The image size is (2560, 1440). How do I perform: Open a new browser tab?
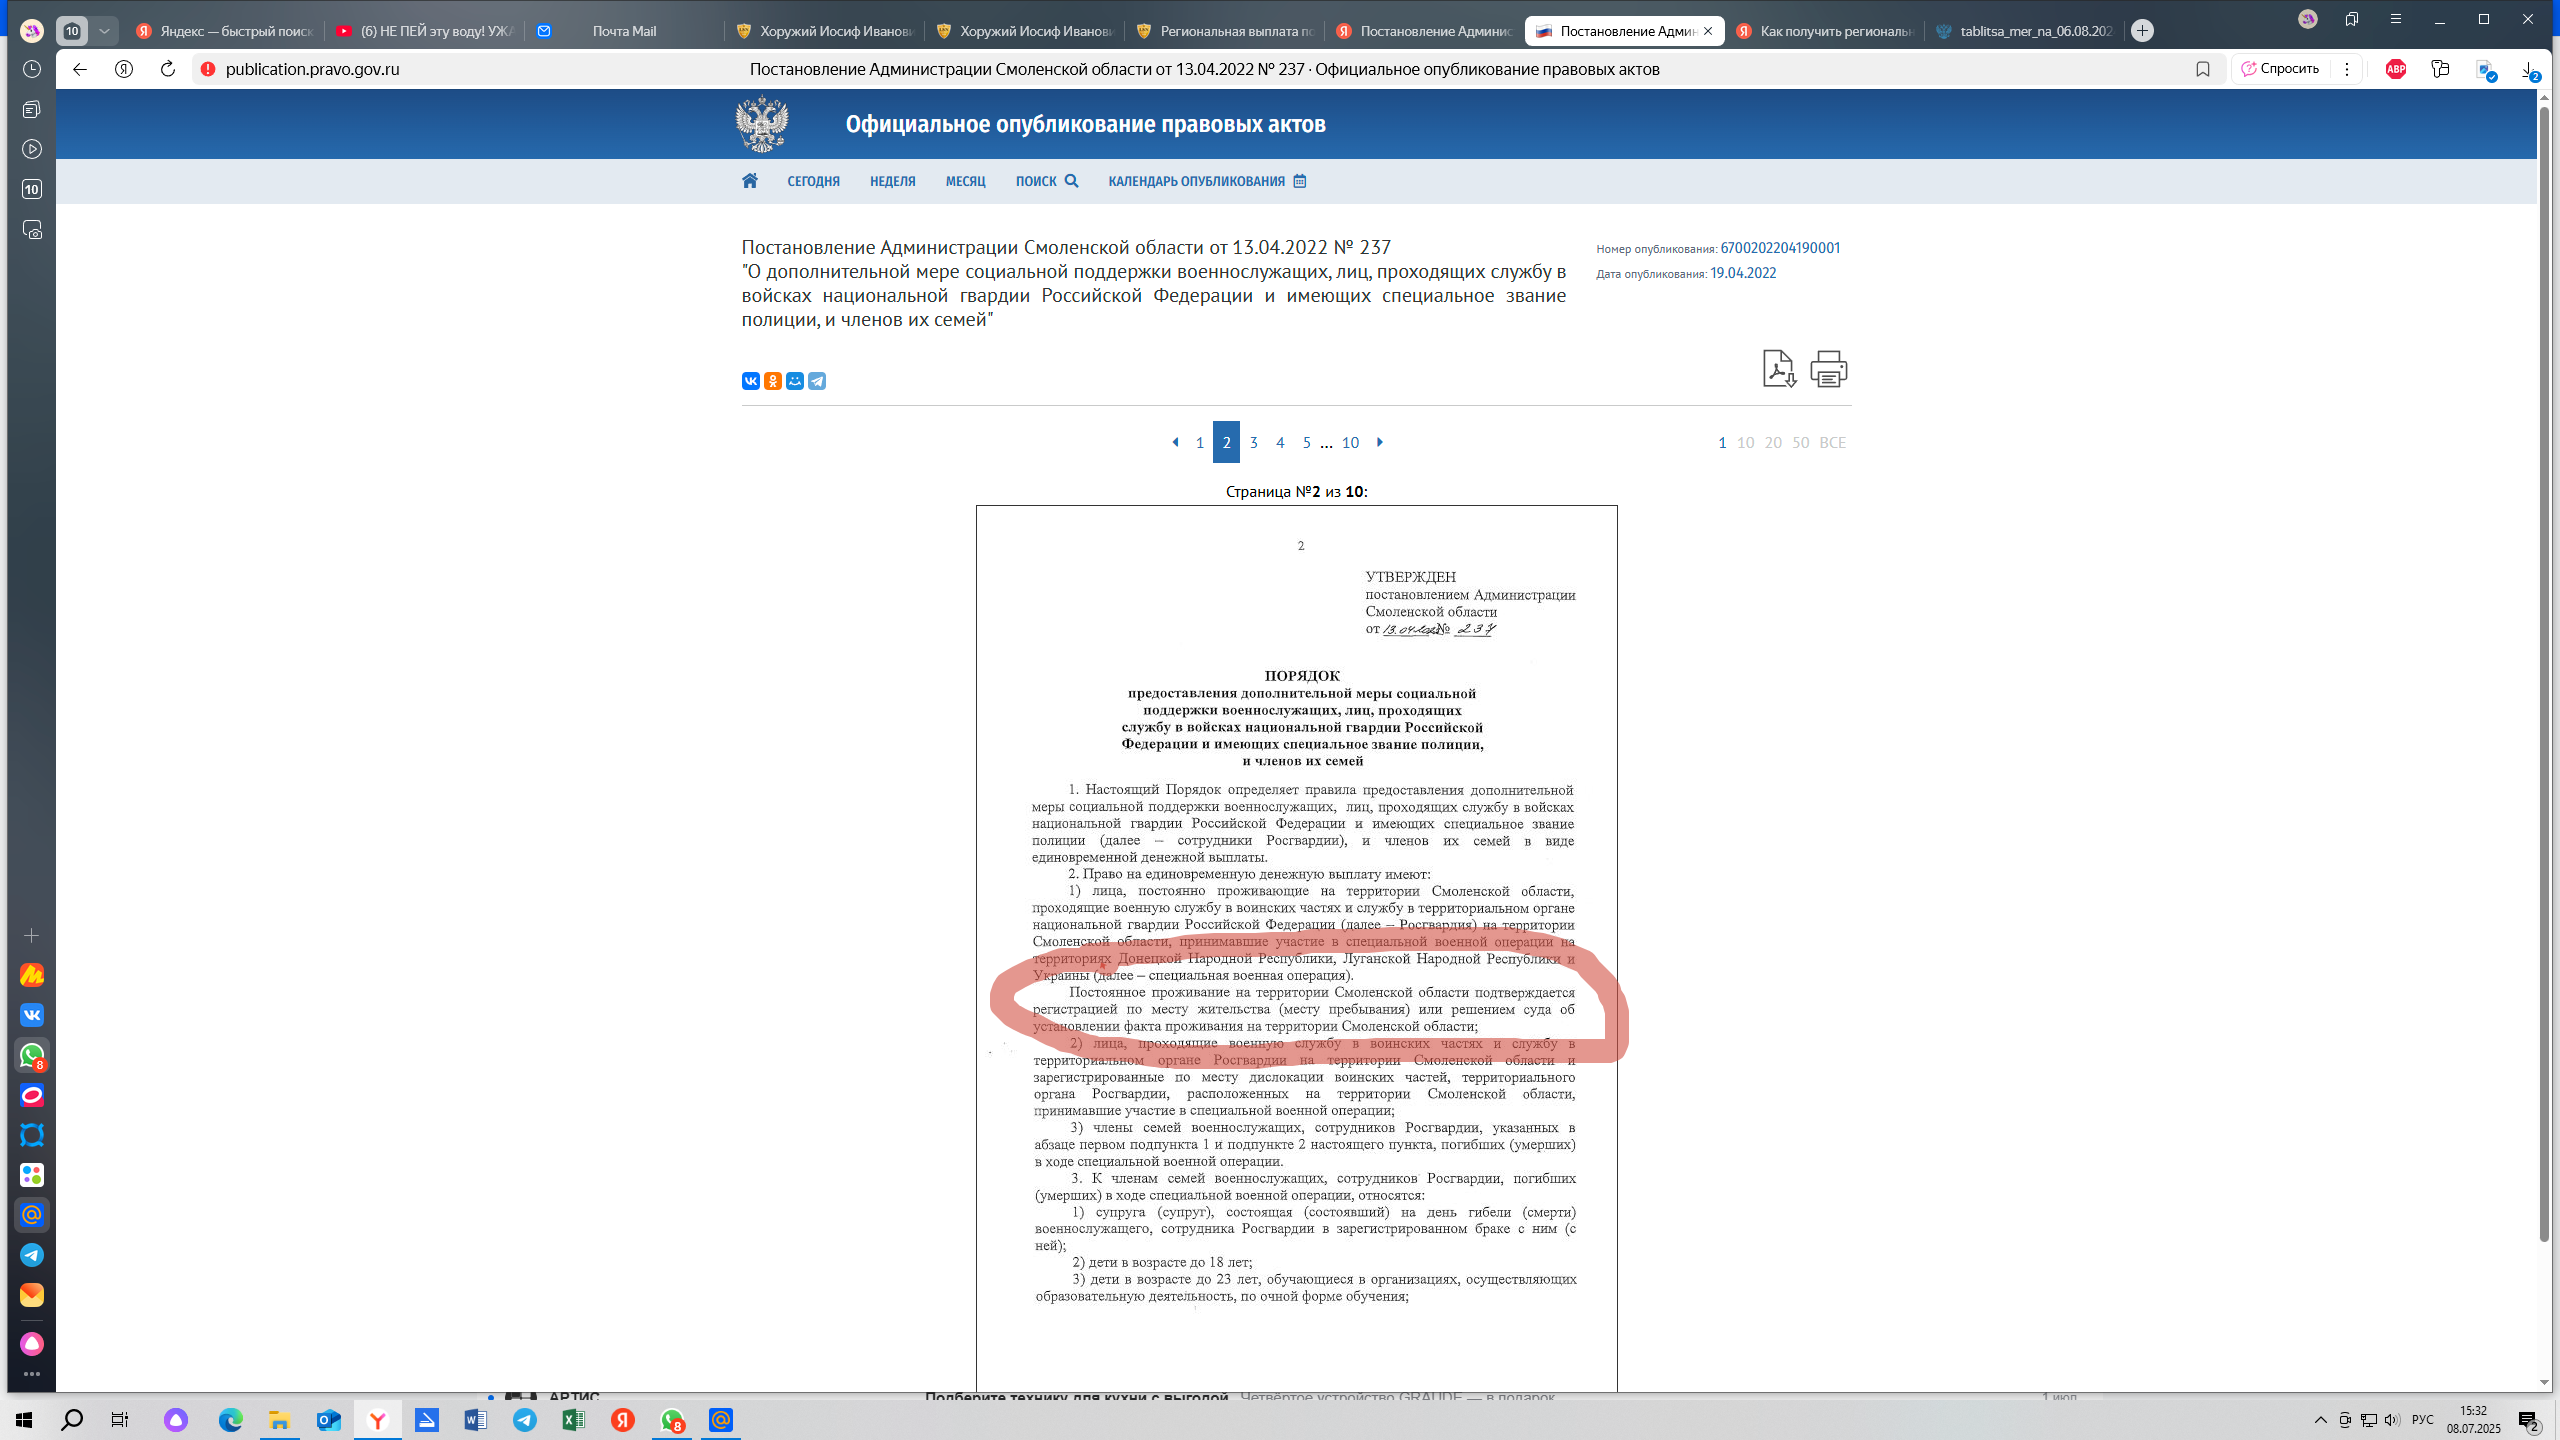click(x=2142, y=31)
